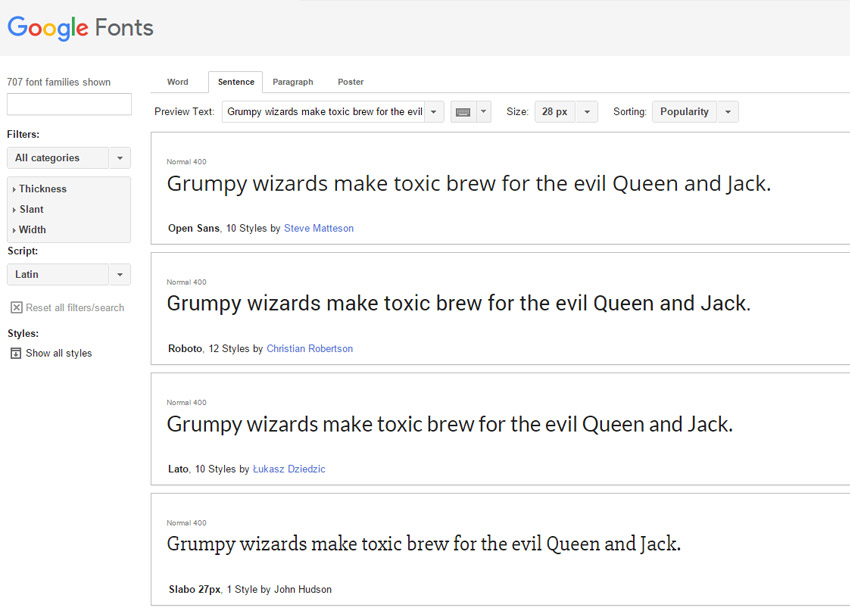Switch to the Paragraph tab
The image size is (850, 610).
coord(293,82)
